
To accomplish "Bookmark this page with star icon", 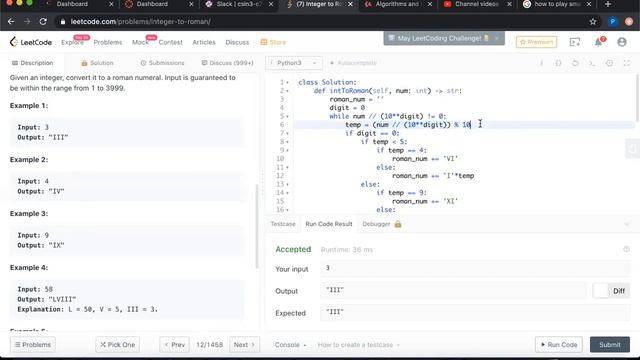I will [593, 22].
